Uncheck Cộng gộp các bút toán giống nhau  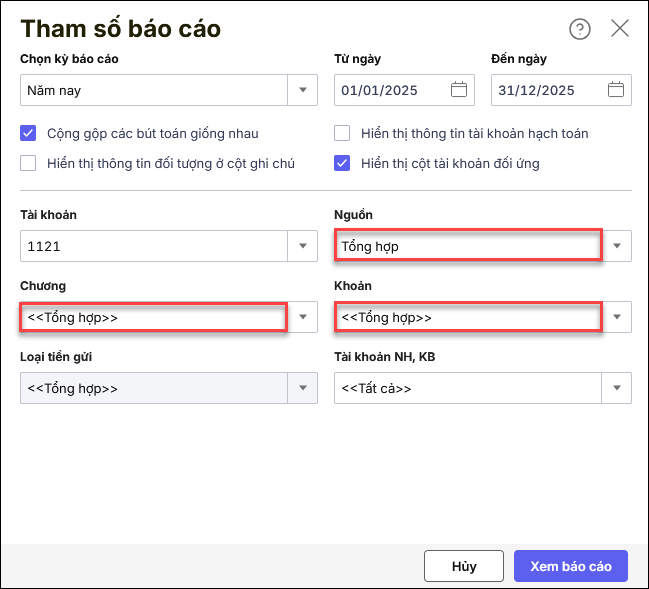pyautogui.click(x=28, y=133)
